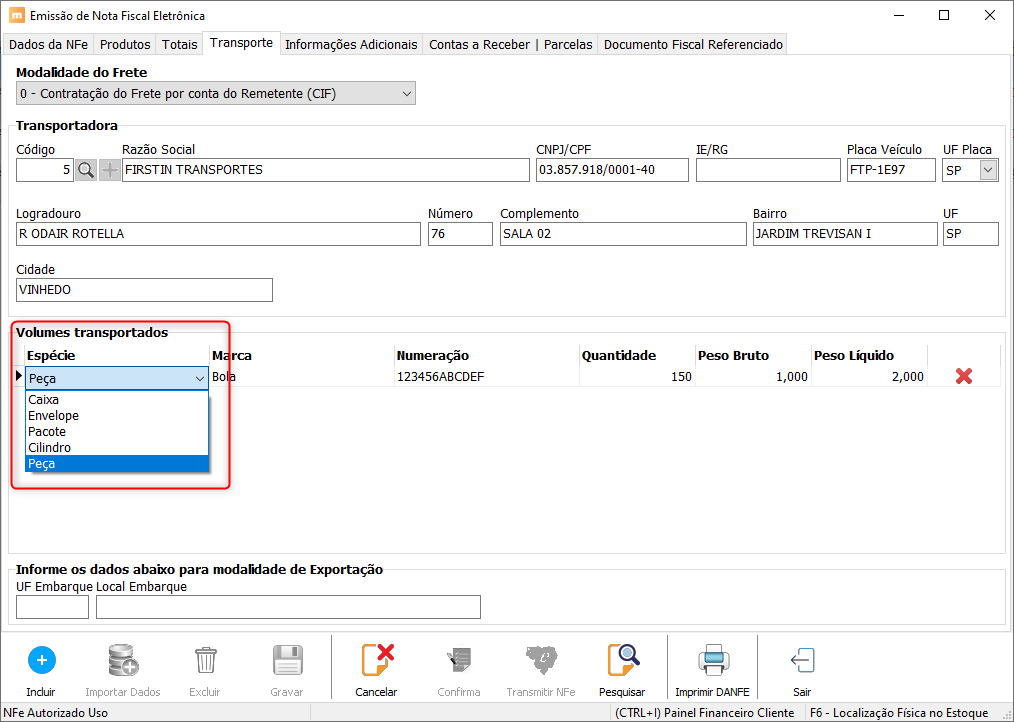This screenshot has width=1014, height=722.
Task: Delete volume row with red X icon
Action: tap(964, 376)
